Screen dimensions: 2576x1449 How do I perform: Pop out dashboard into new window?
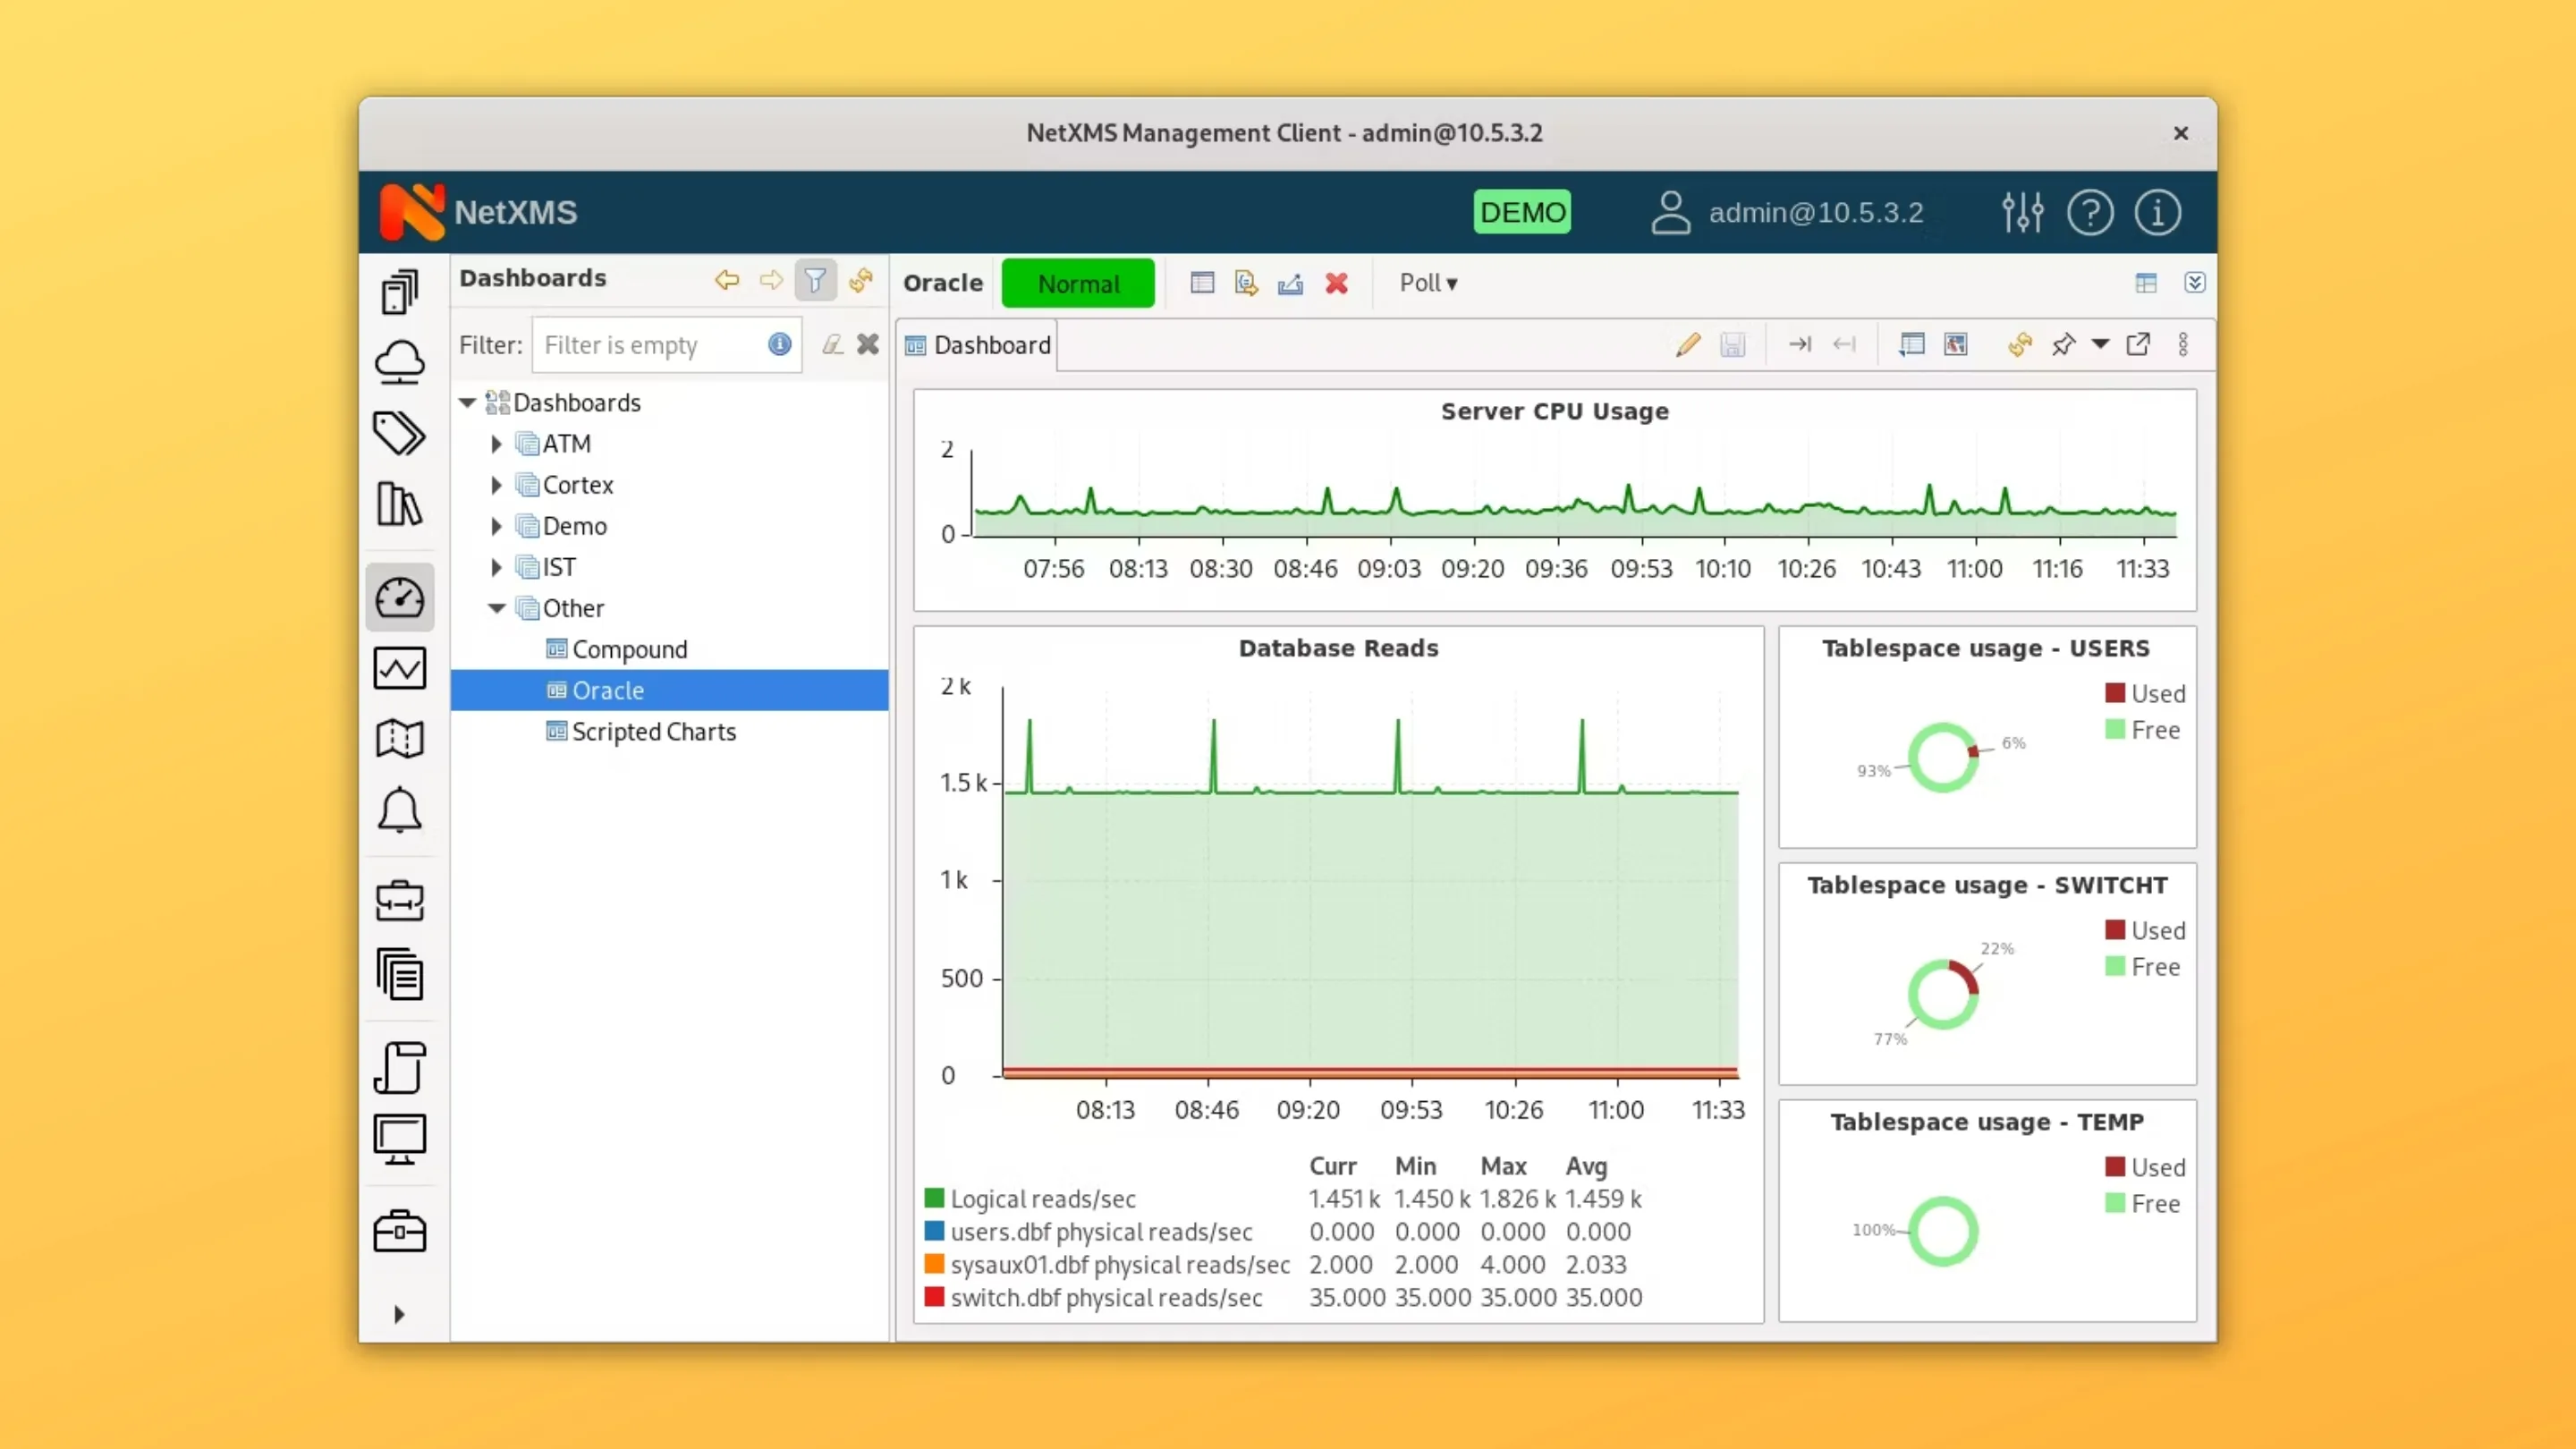click(2138, 345)
